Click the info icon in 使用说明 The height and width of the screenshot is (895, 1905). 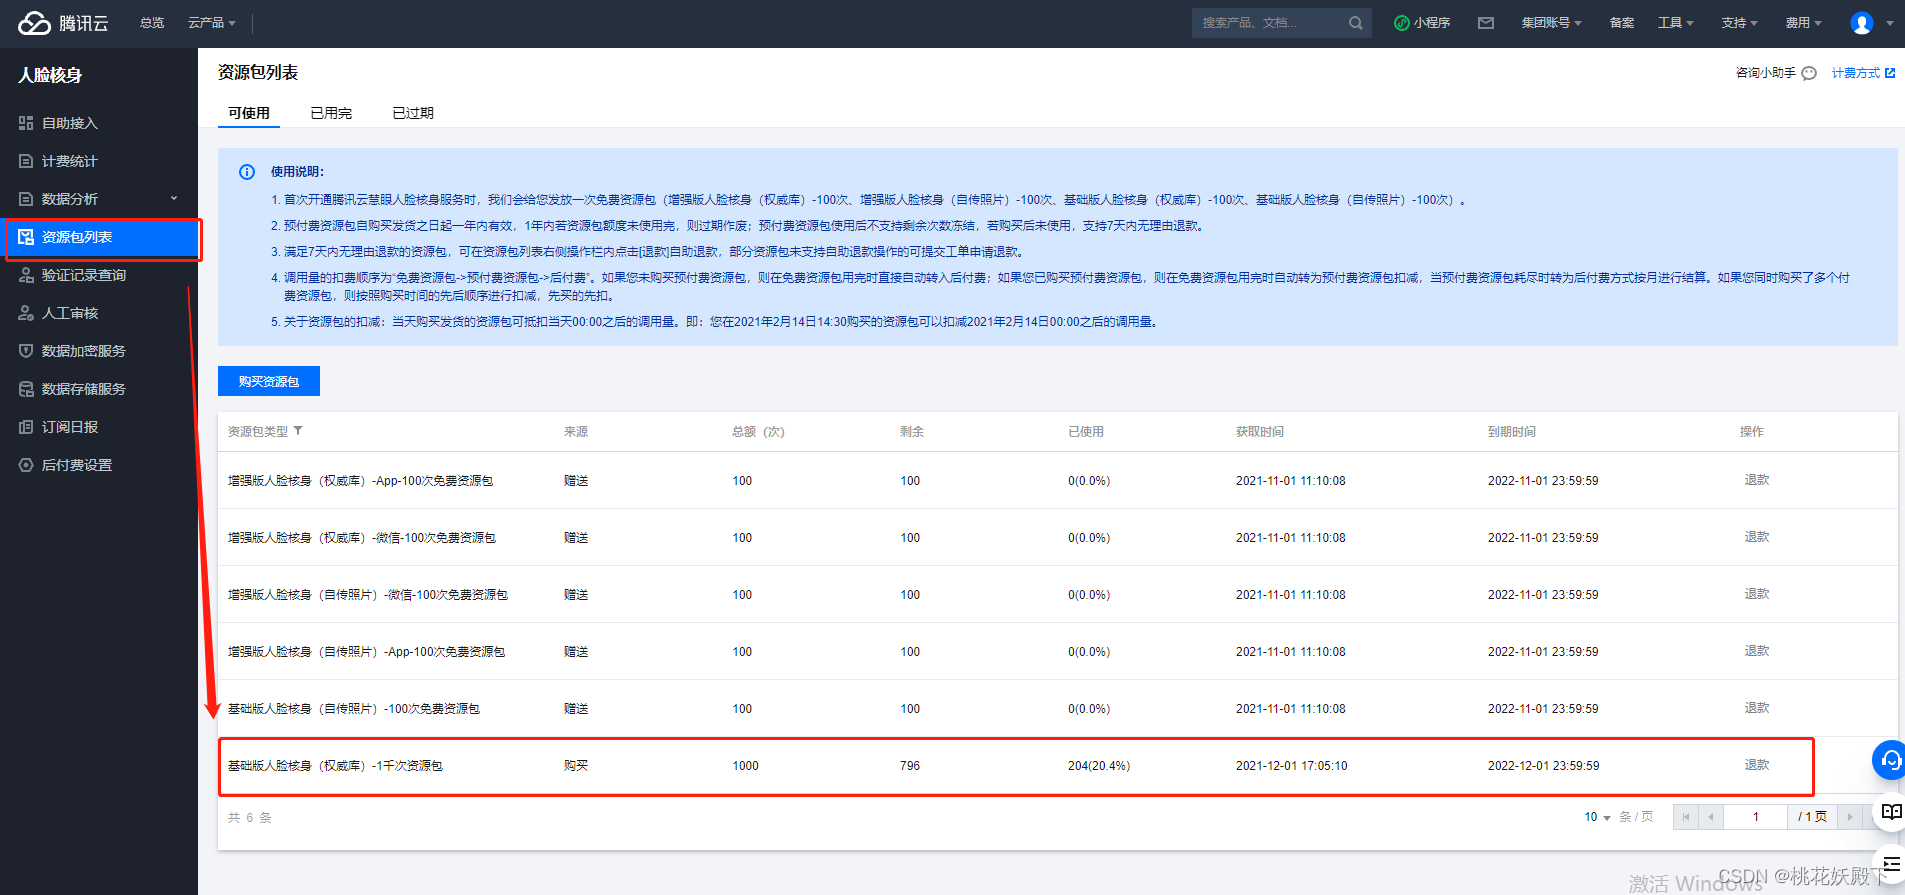coord(247,172)
